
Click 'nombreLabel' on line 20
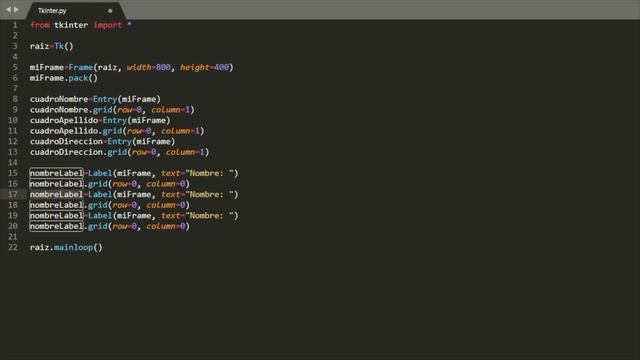coord(56,226)
